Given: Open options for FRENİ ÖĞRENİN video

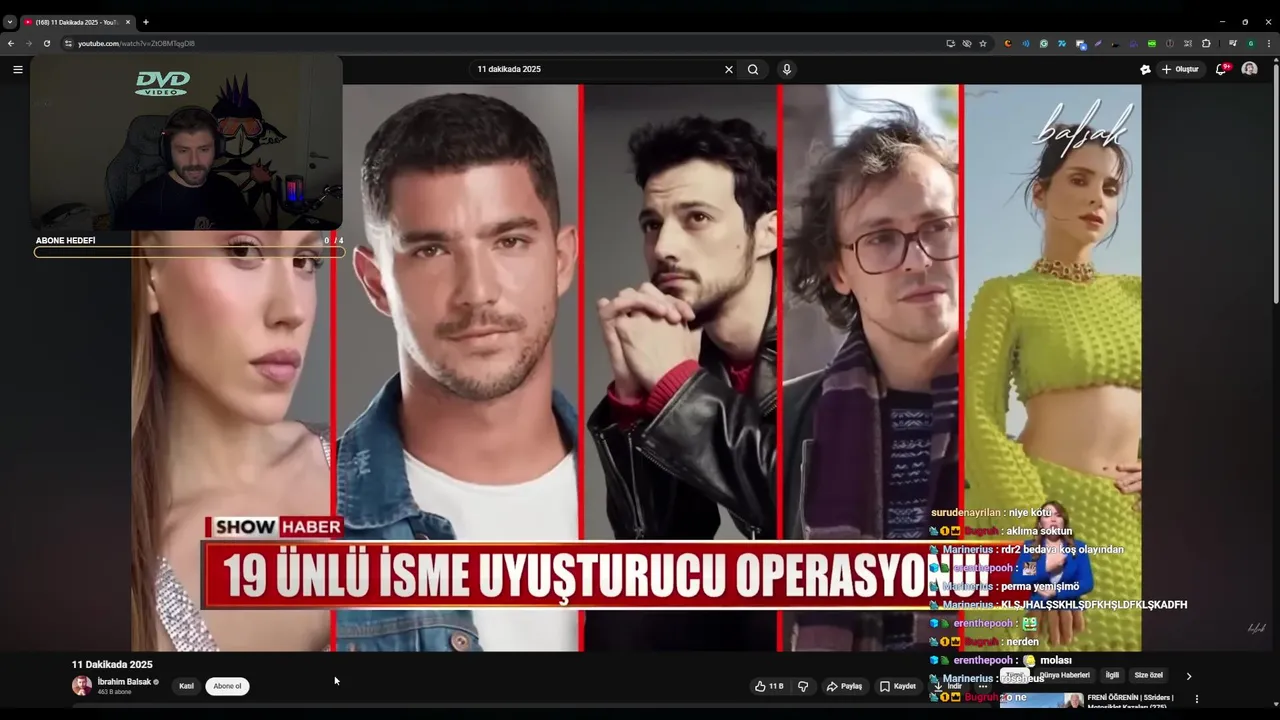Looking at the screenshot, I should 1197,699.
